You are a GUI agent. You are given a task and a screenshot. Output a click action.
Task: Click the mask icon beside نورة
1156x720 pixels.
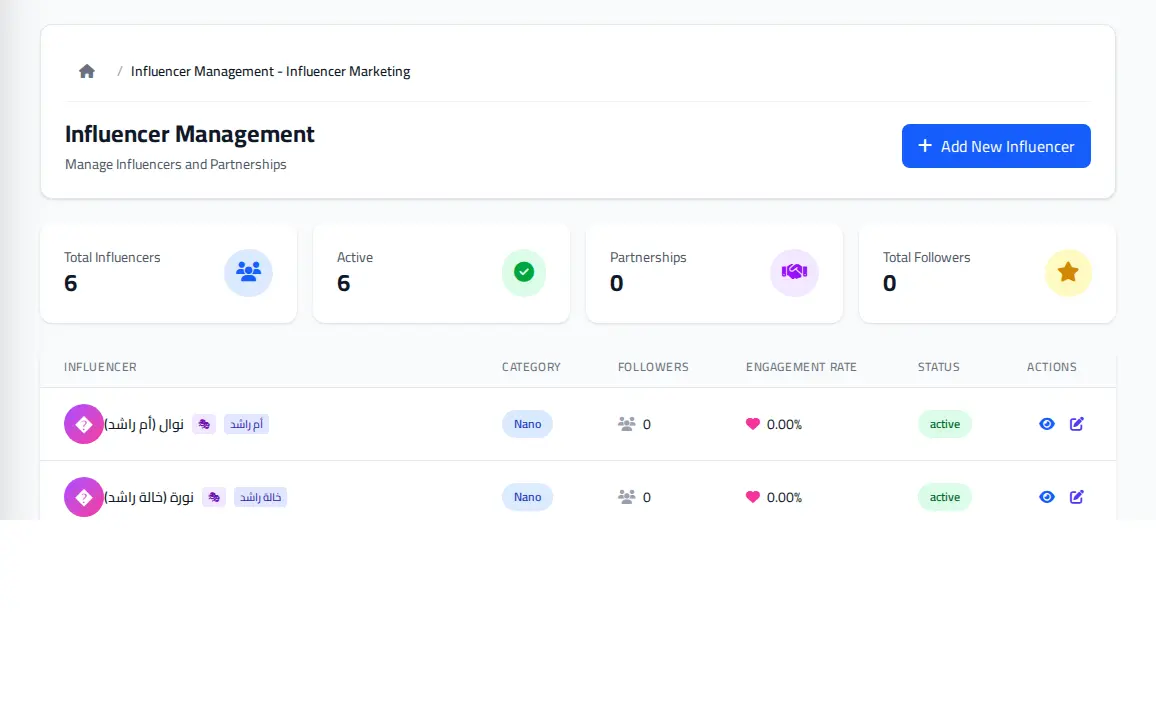click(214, 497)
